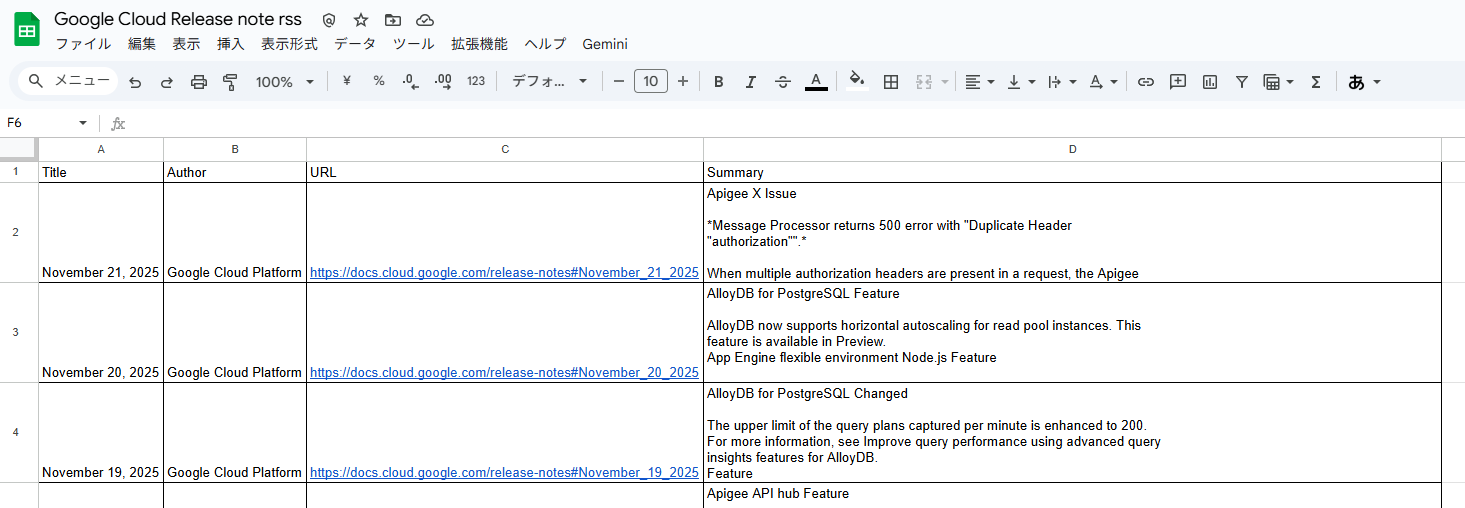Open the fill color paint bucket
The width and height of the screenshot is (1465, 508).
(x=856, y=81)
